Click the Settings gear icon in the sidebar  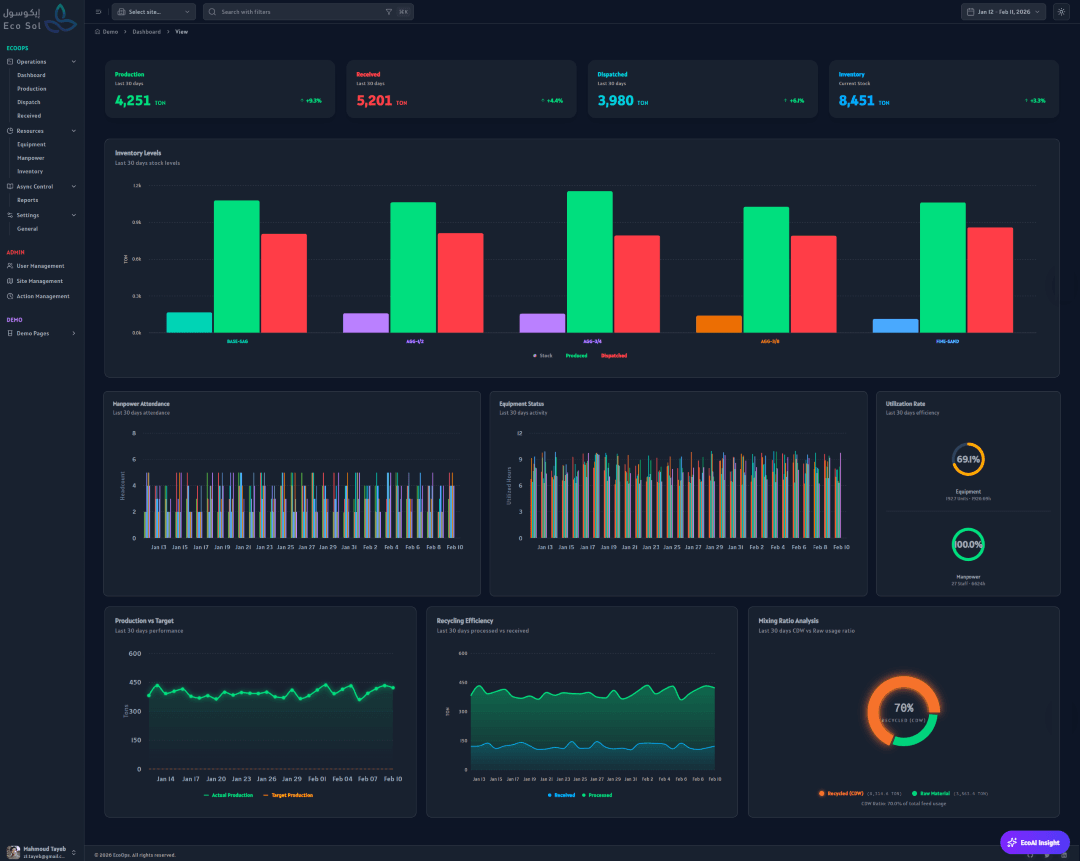click(x=9, y=215)
